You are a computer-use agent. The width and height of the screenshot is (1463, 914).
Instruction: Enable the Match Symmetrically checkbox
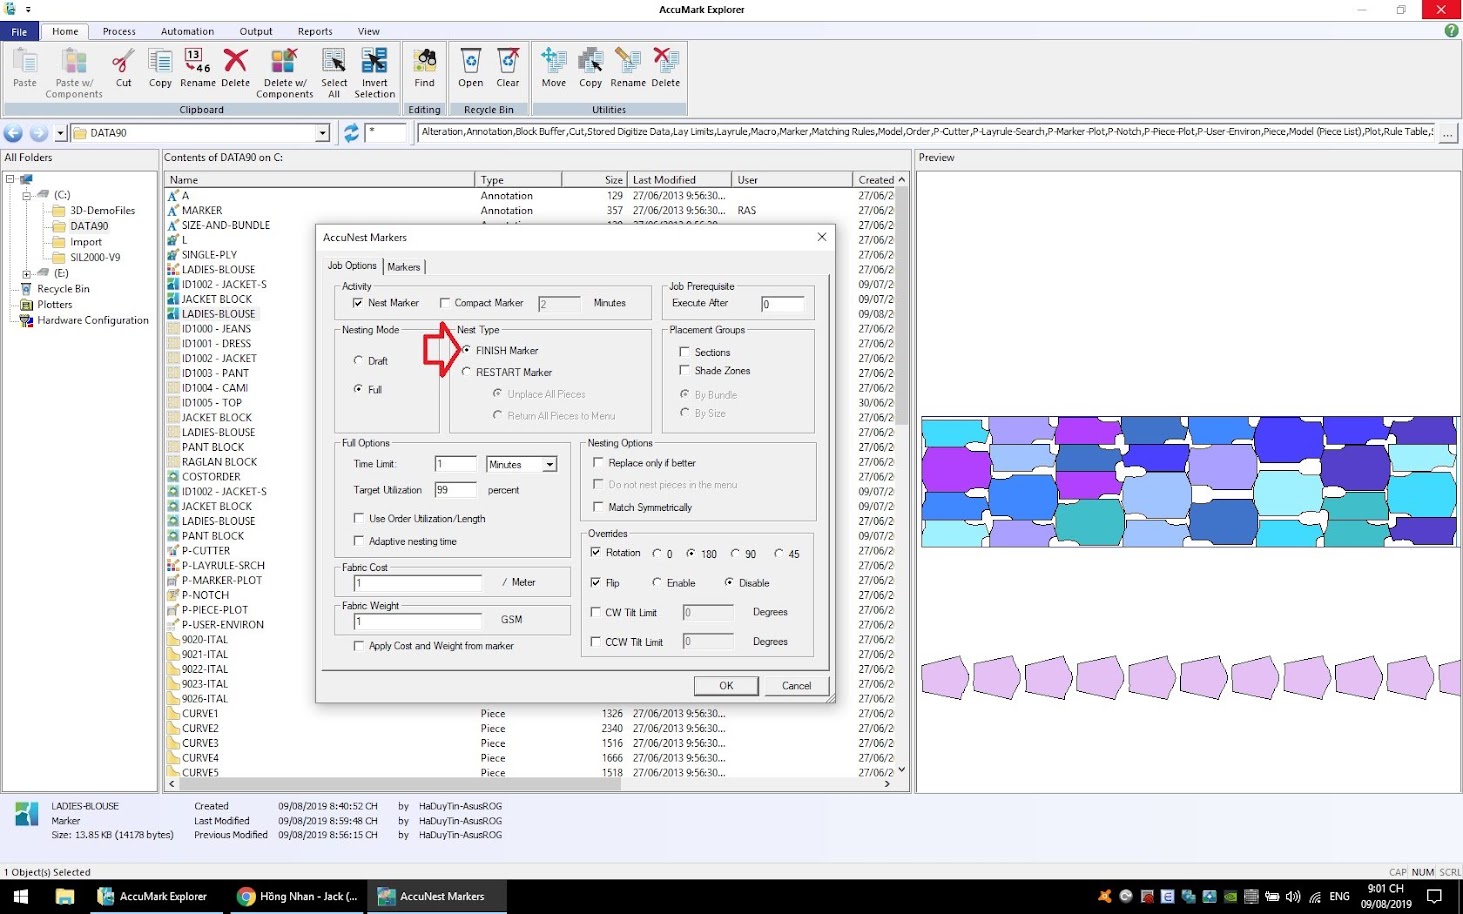click(x=598, y=507)
